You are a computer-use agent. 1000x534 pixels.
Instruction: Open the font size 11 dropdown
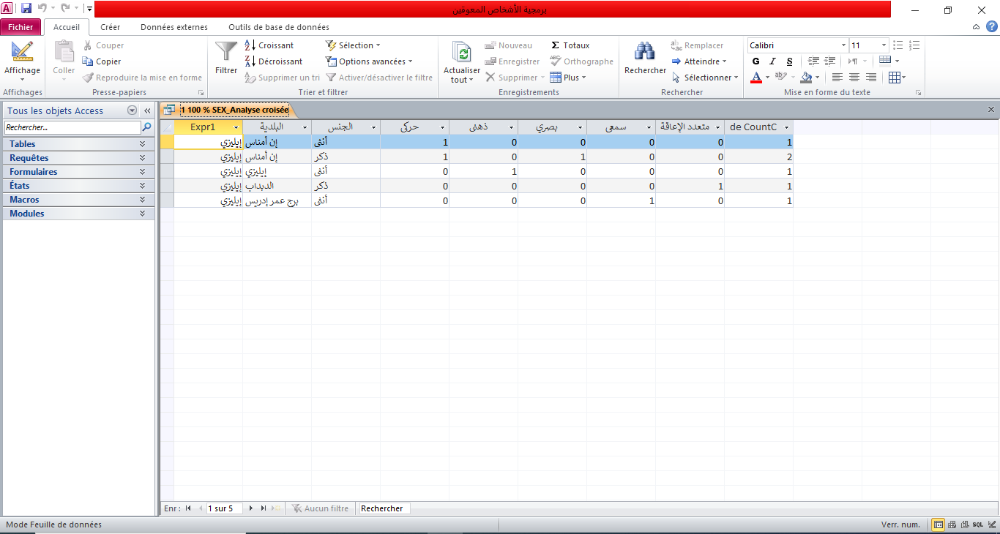point(884,45)
